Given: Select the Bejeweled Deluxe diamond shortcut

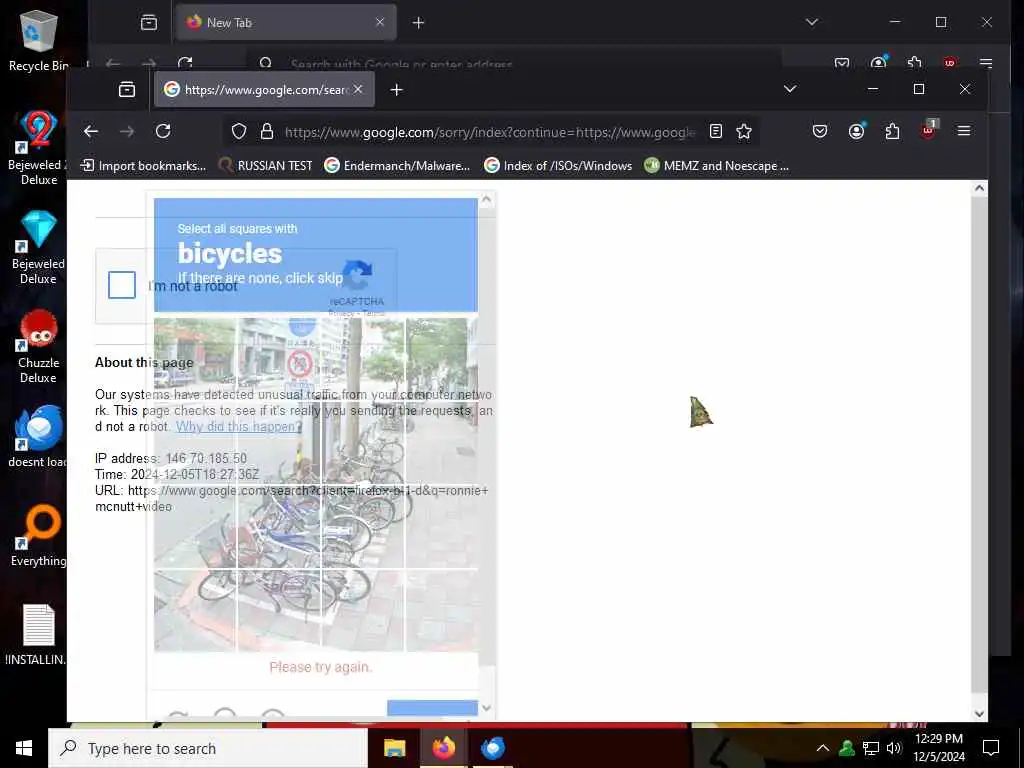Looking at the screenshot, I should [x=39, y=248].
